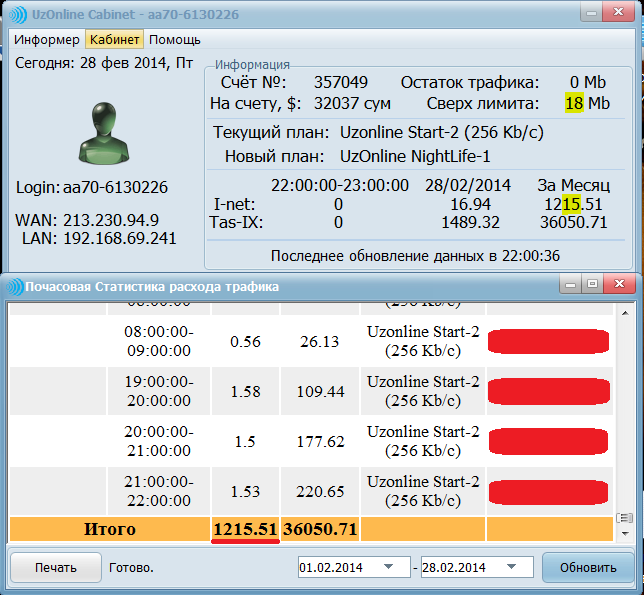Open the end date 28.02.2014 dropdown
This screenshot has height=595, width=644.
pos(511,567)
